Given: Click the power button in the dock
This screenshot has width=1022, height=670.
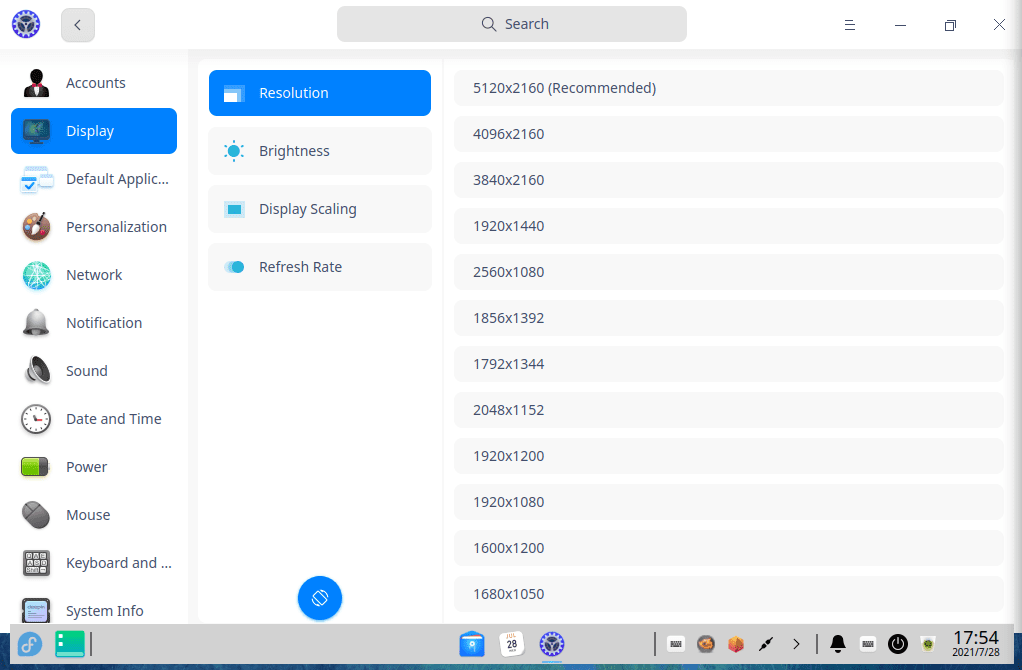Looking at the screenshot, I should pyautogui.click(x=898, y=645).
